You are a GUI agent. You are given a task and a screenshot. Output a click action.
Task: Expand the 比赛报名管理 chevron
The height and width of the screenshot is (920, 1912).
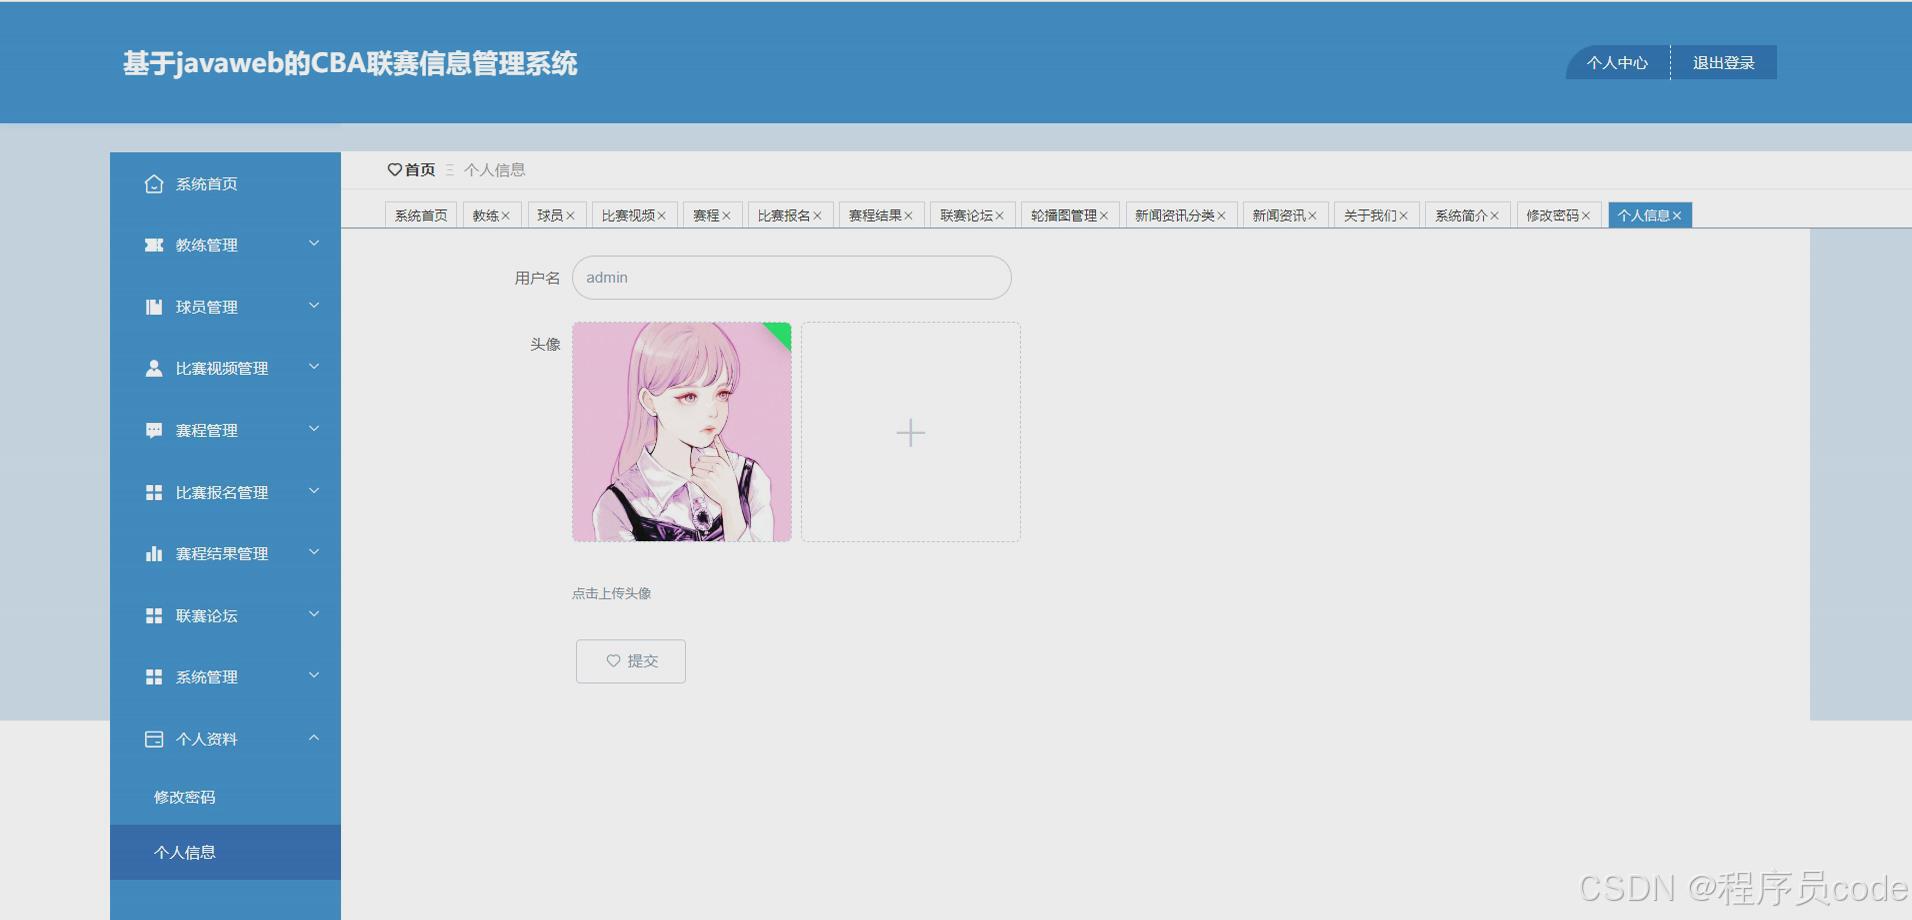coord(314,490)
